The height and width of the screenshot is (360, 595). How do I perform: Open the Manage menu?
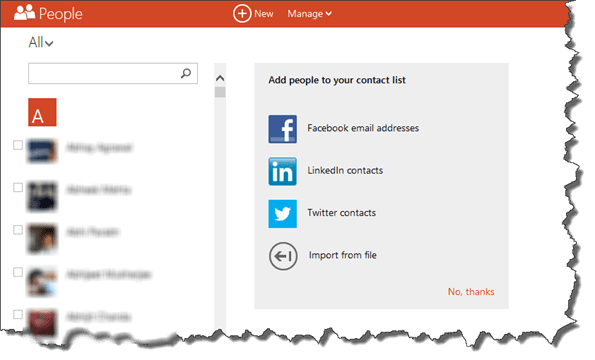309,14
